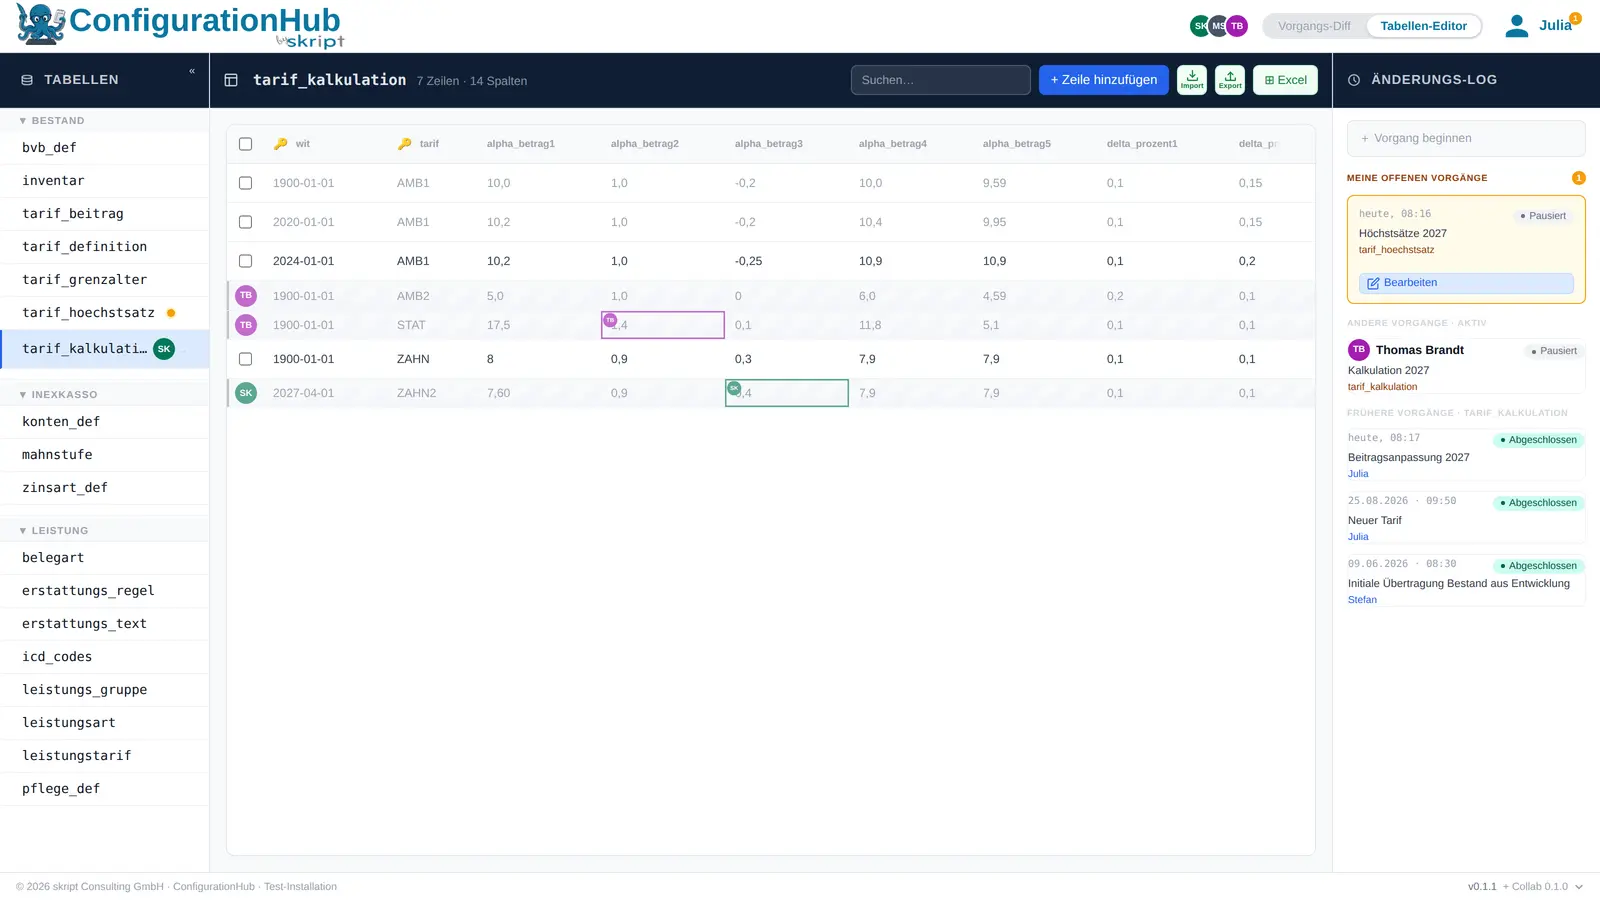Select the purple-highlighted alpha_betrag2 cell in STAT row
This screenshot has height=900, width=1600.
click(663, 325)
